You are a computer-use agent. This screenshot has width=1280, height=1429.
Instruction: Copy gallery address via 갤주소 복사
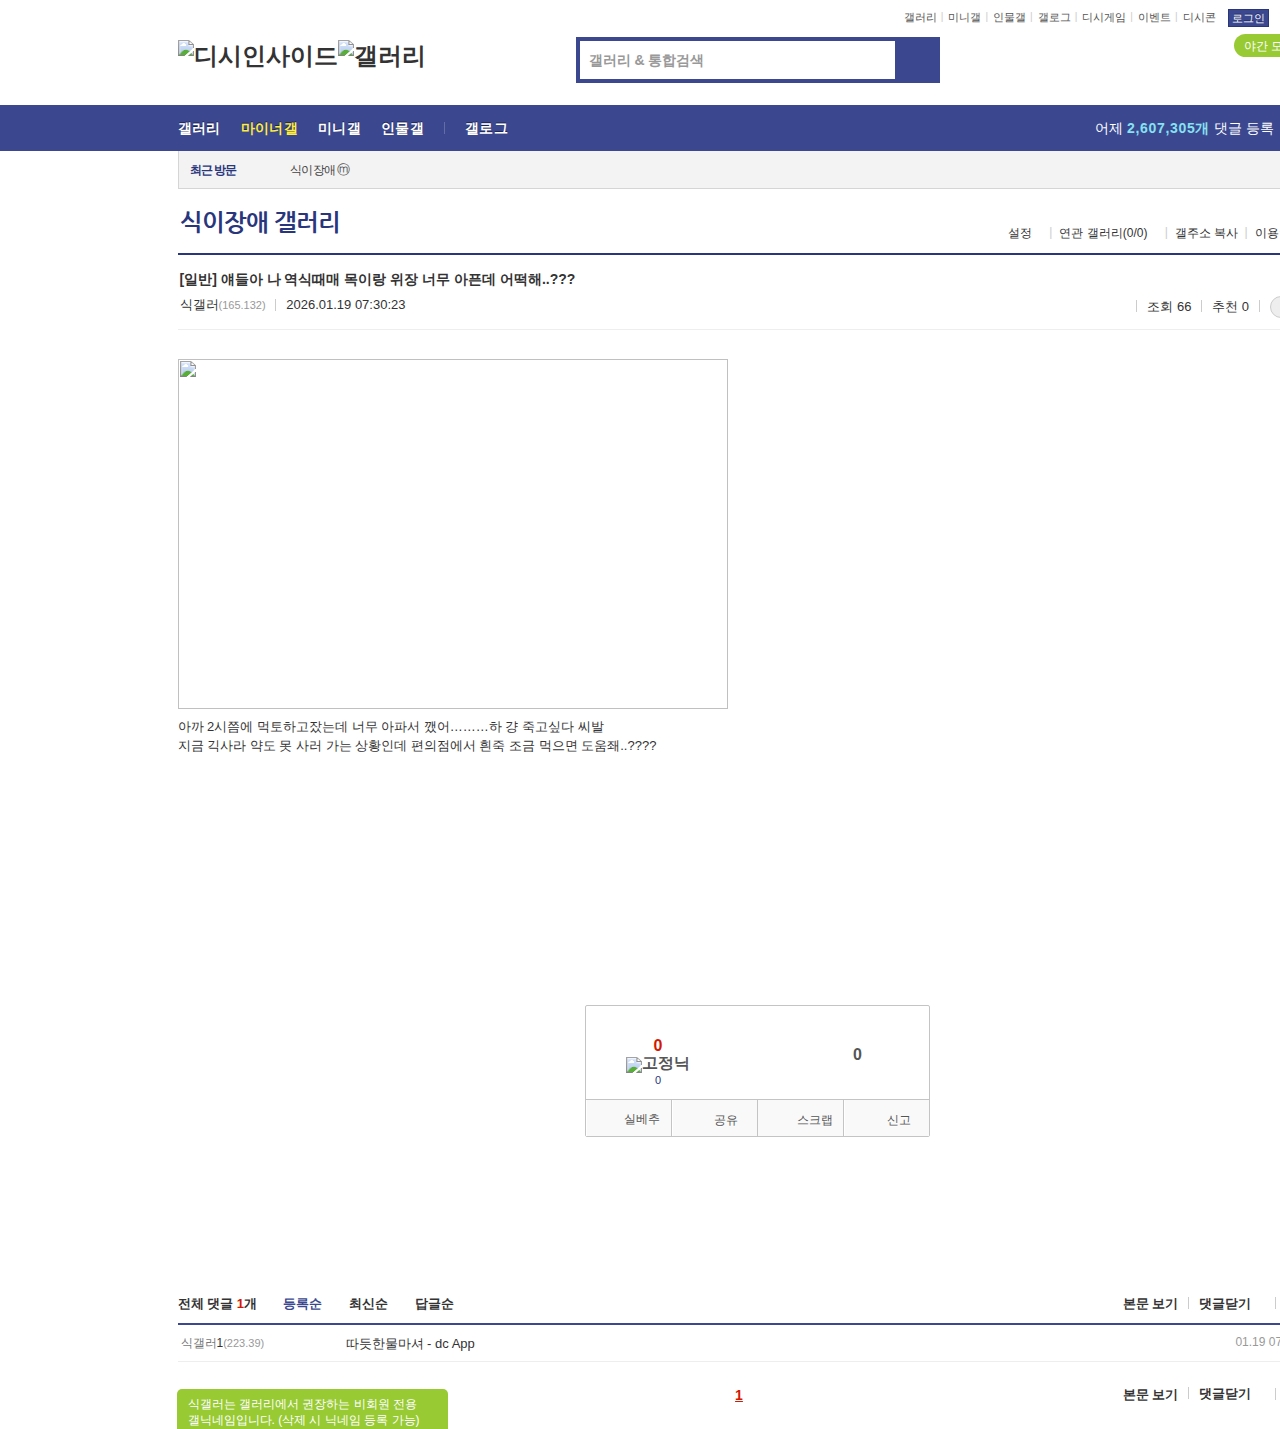(1205, 232)
